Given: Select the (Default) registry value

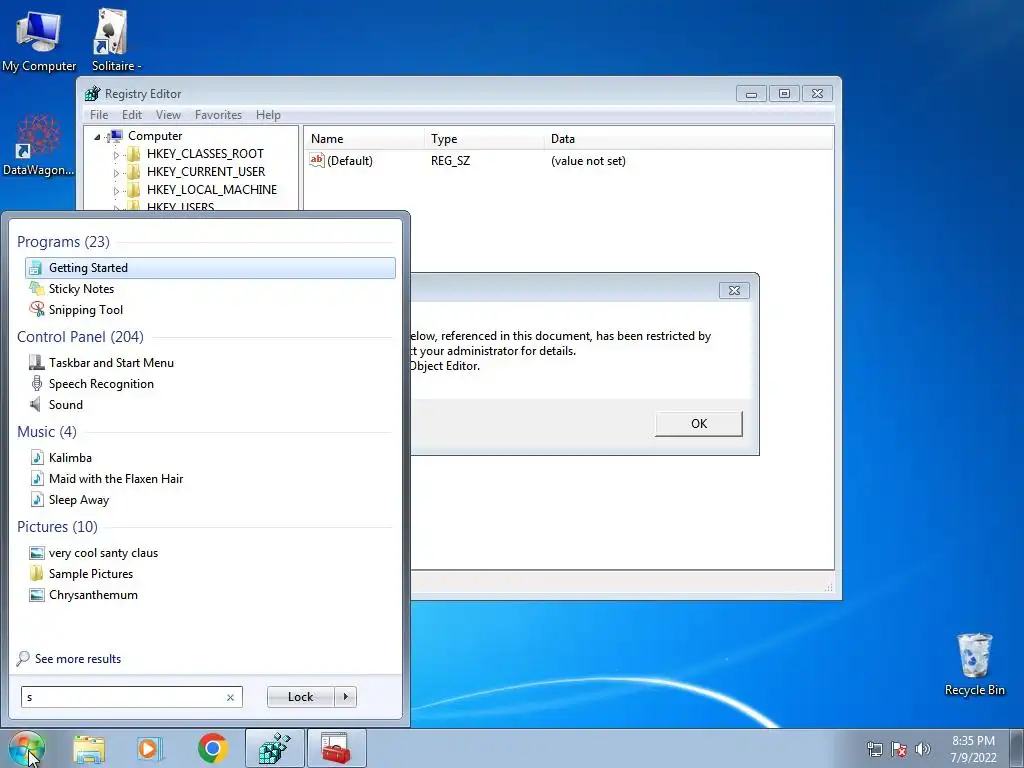Looking at the screenshot, I should (349, 161).
